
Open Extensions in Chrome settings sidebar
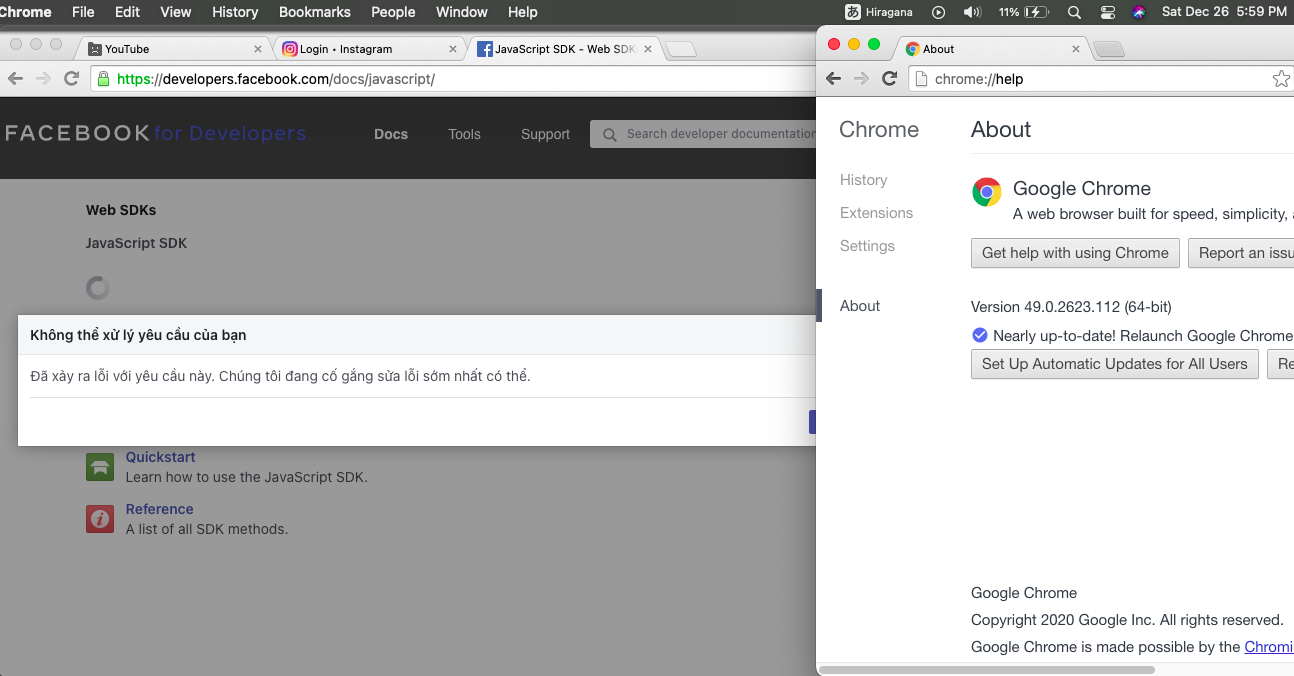877,213
